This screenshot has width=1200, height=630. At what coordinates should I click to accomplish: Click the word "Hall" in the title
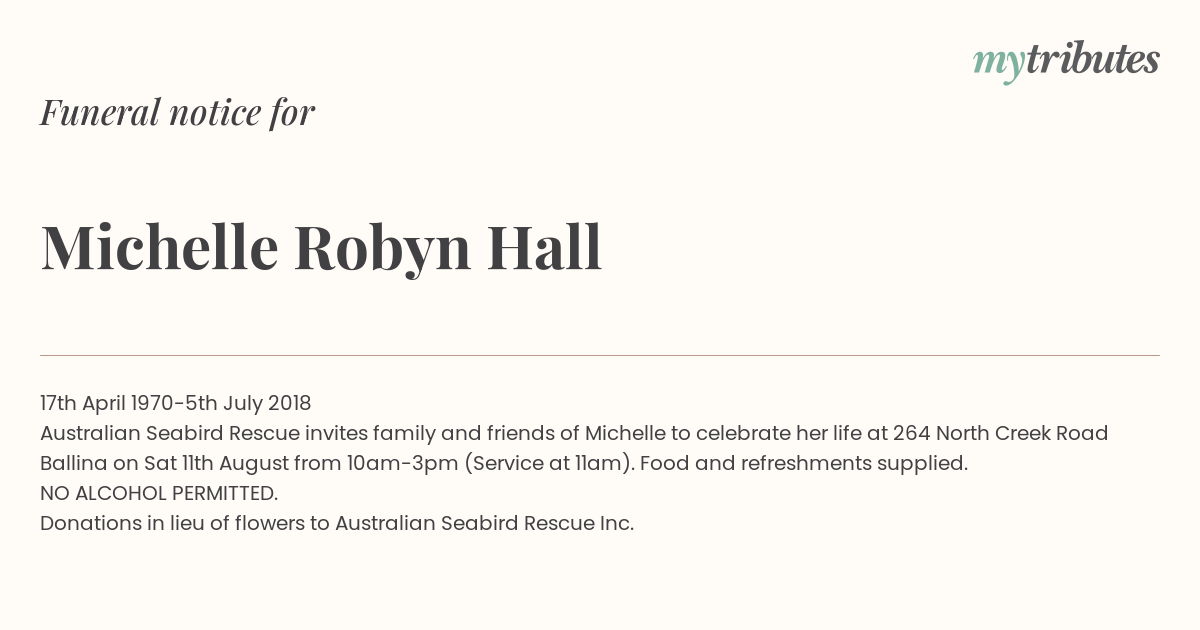click(544, 247)
